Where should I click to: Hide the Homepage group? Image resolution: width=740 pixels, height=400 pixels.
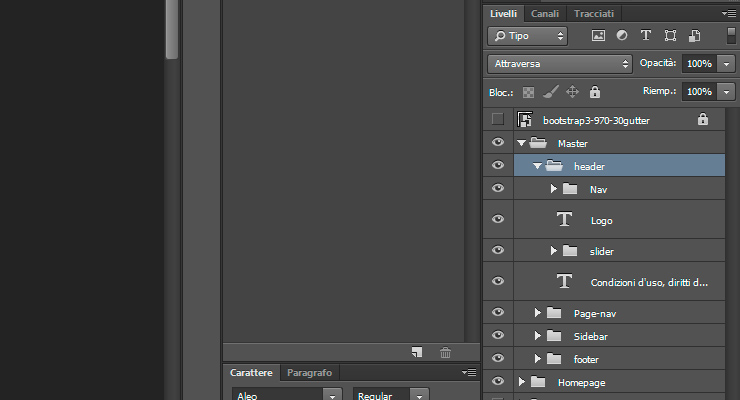click(498, 381)
